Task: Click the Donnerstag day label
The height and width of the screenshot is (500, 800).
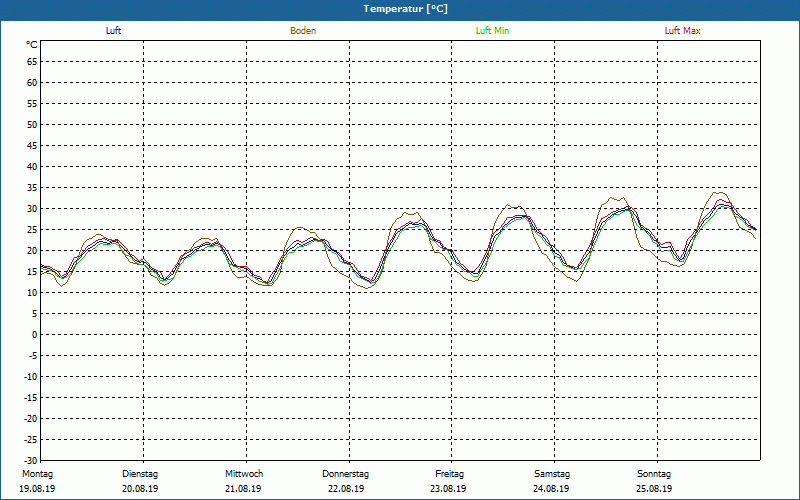Action: coord(345,474)
